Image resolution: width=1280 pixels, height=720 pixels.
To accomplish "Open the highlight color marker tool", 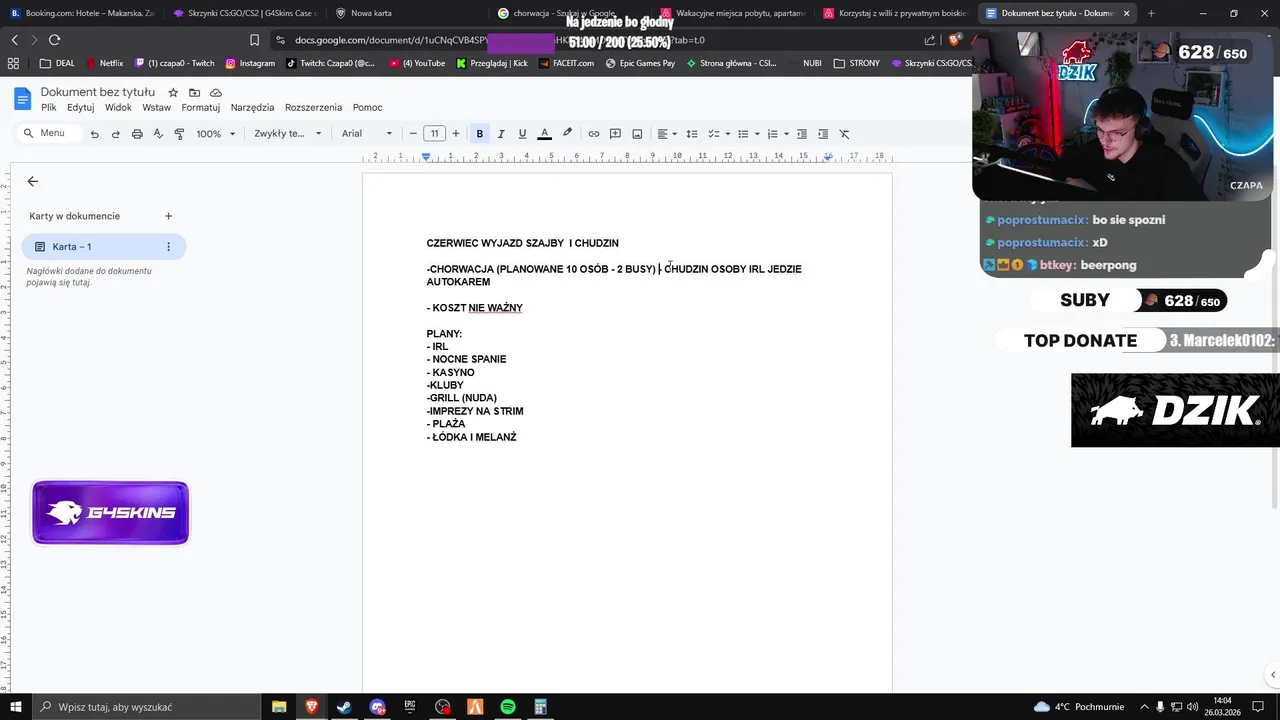I will point(567,134).
